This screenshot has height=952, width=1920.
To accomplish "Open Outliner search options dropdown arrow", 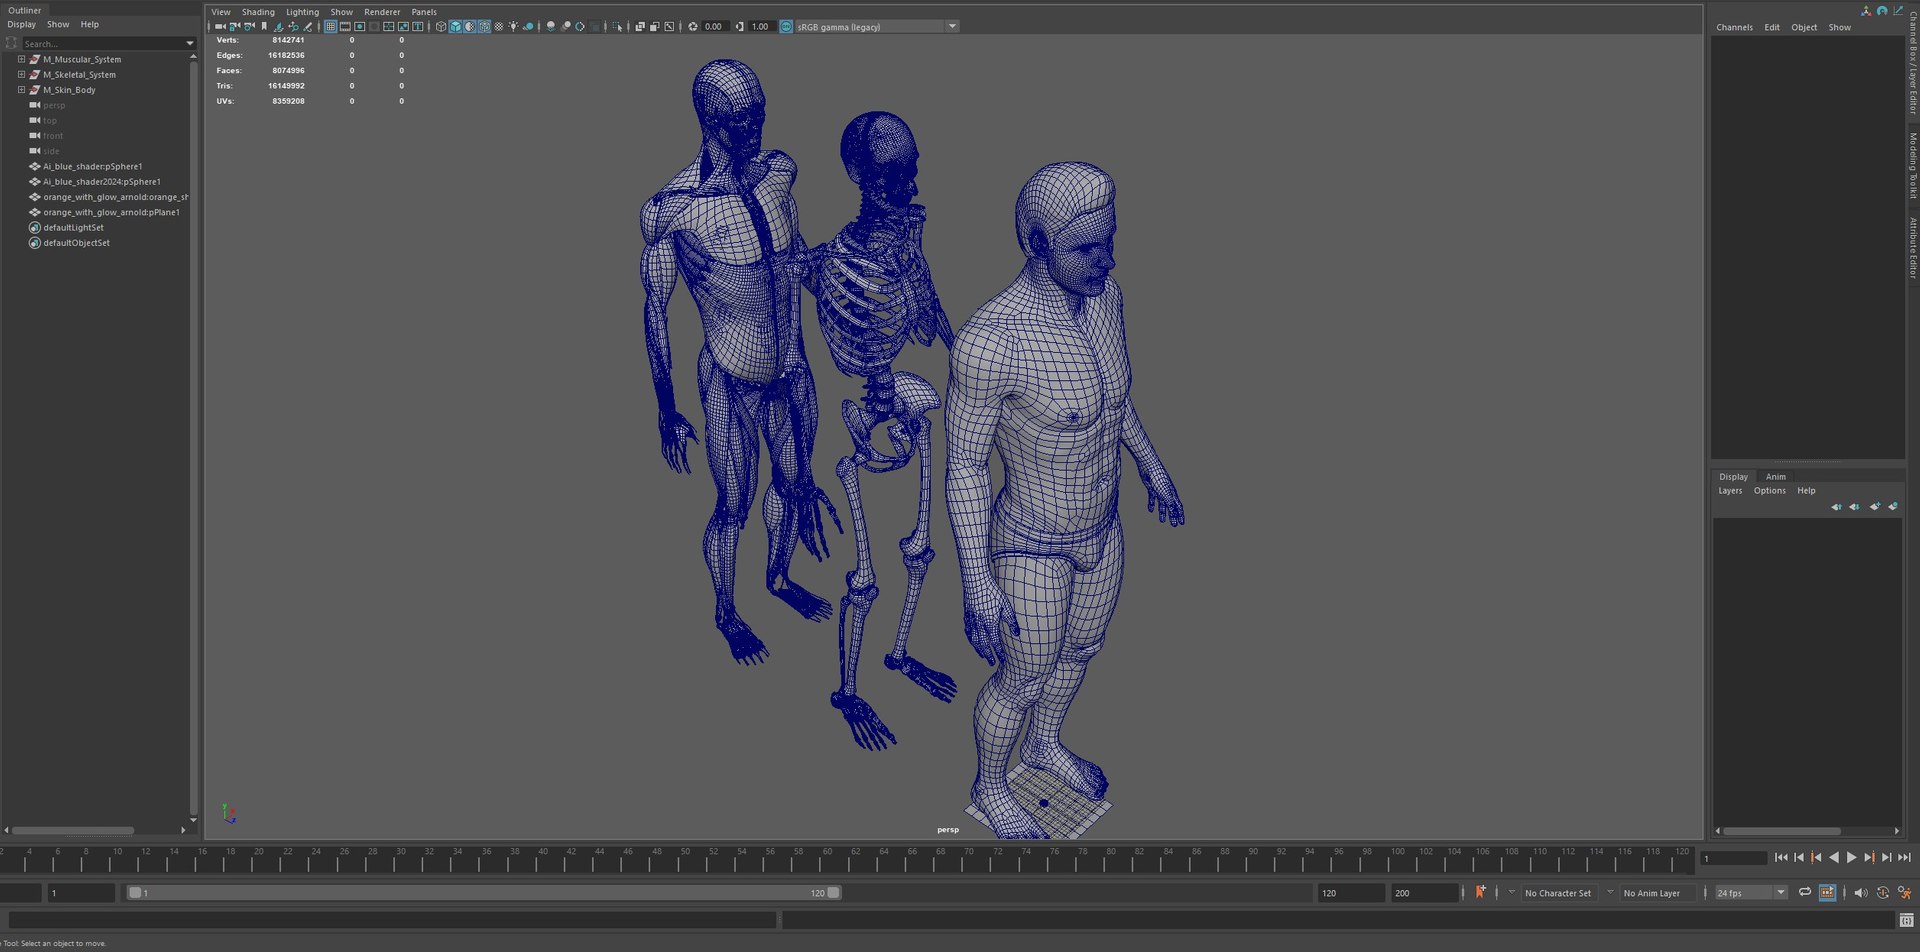I will (x=189, y=43).
